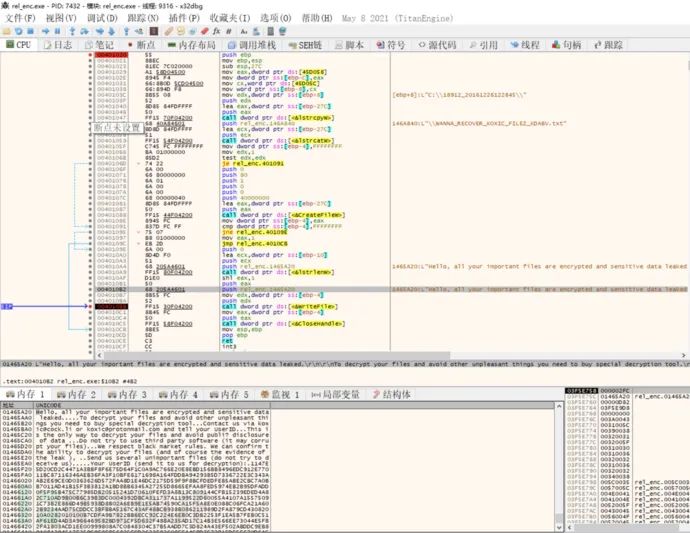
Task: Switch to the top 跟踪 trace tab
Action: [608, 45]
